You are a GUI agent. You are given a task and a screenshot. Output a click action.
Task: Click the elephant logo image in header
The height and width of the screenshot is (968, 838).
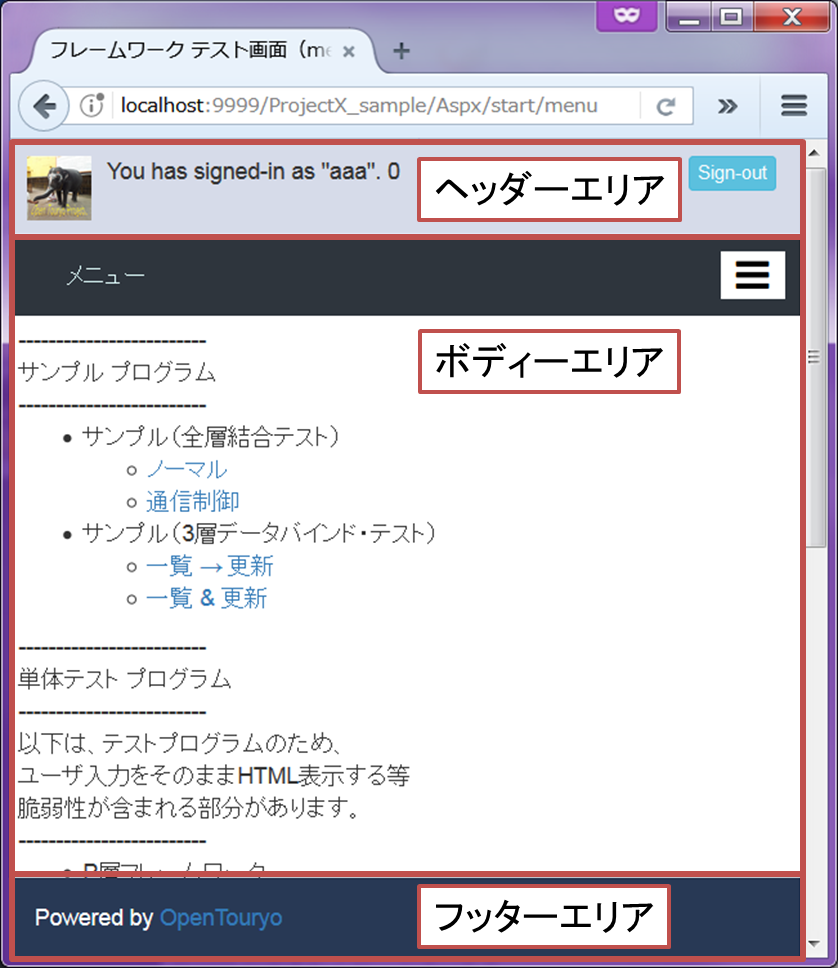pos(59,187)
